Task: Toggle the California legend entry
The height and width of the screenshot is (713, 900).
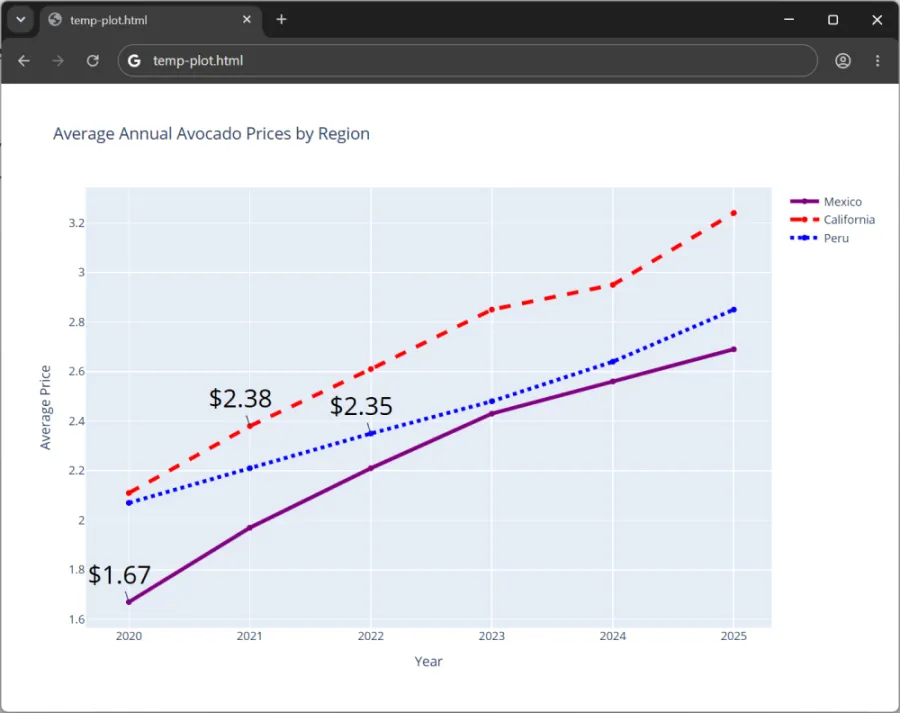Action: pyautogui.click(x=832, y=220)
